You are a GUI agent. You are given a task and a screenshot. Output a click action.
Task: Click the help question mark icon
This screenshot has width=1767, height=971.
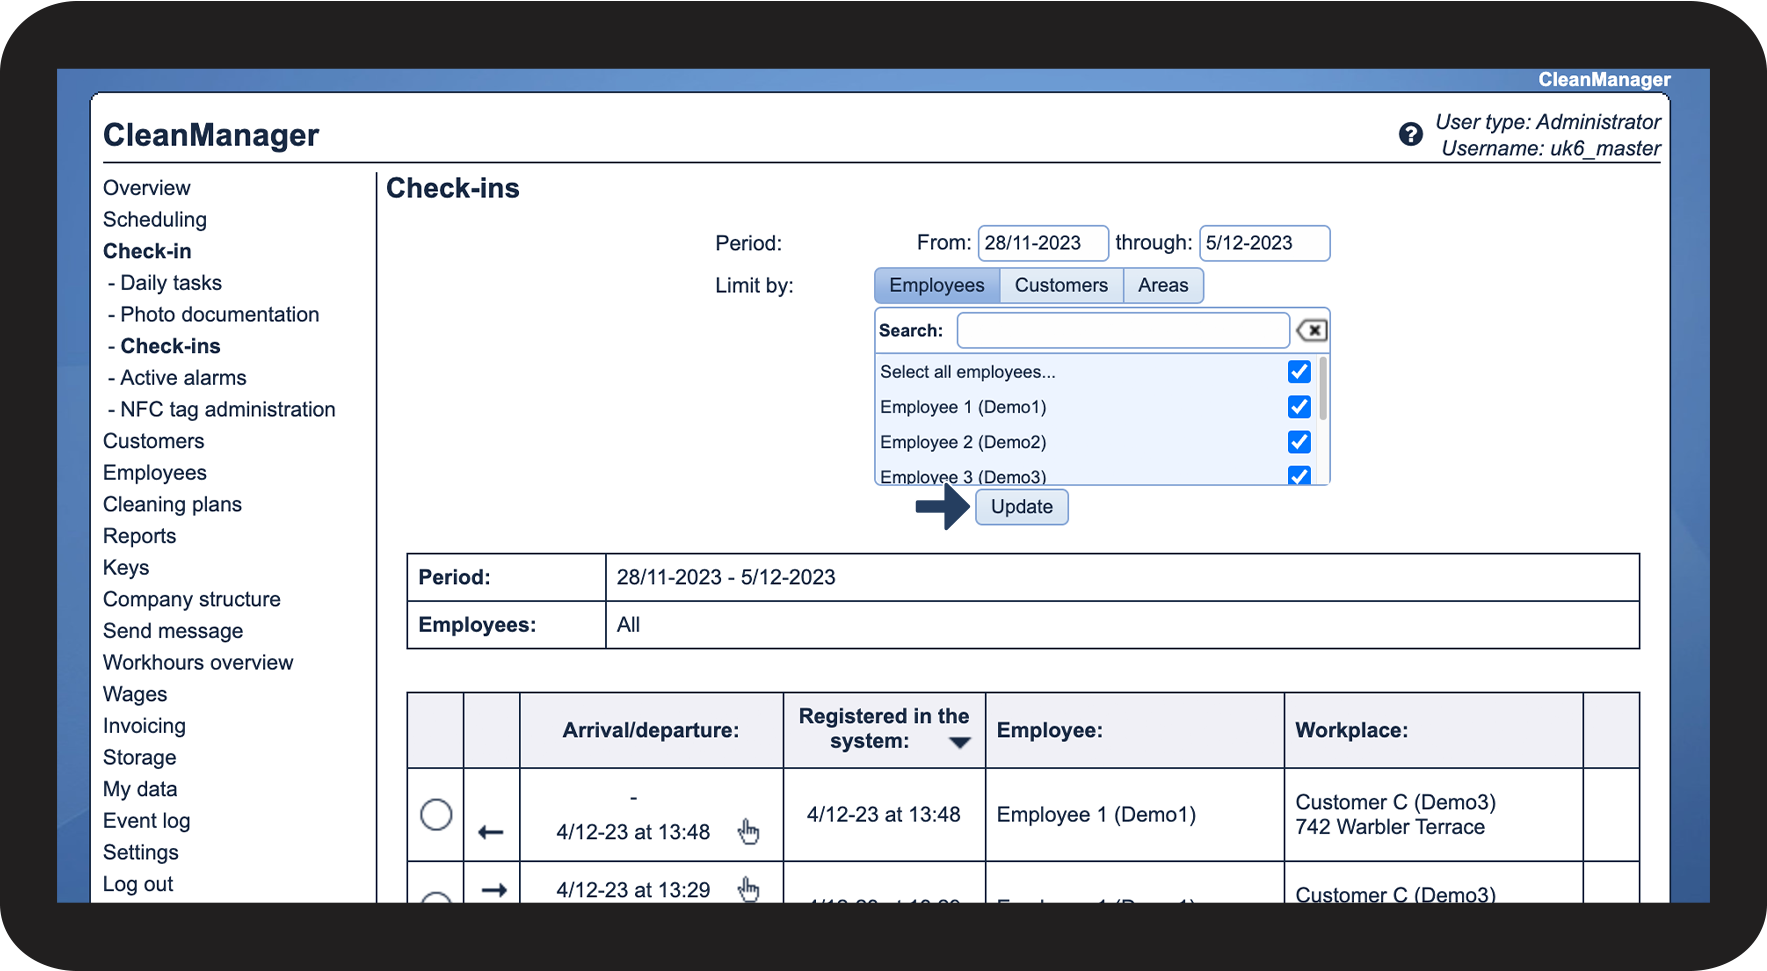click(x=1410, y=134)
